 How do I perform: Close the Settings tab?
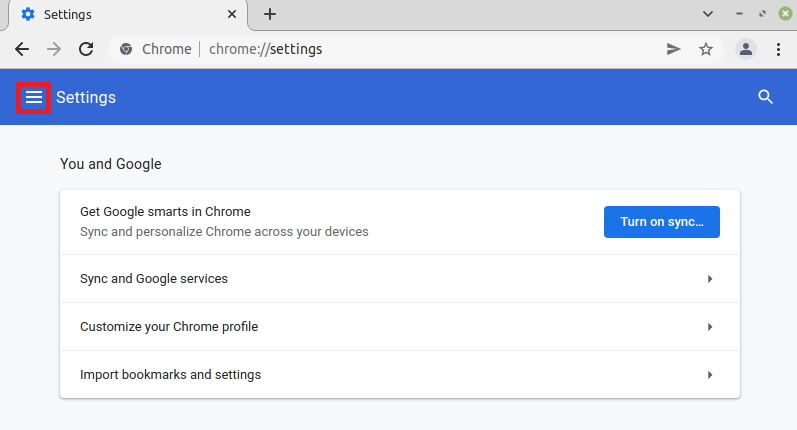[232, 14]
